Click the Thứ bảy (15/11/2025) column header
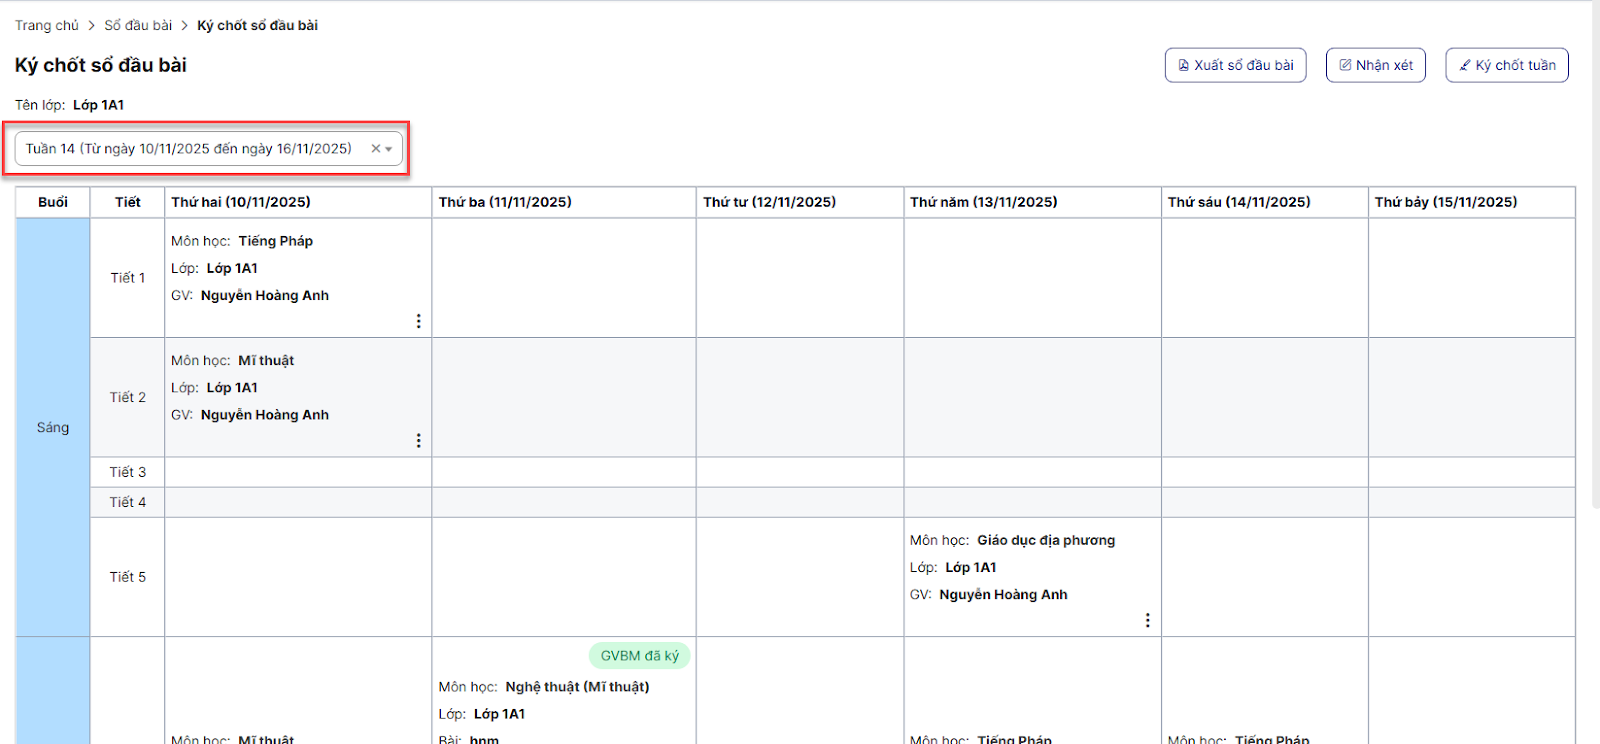Screen dimensions: 1600x744 click(x=1445, y=202)
